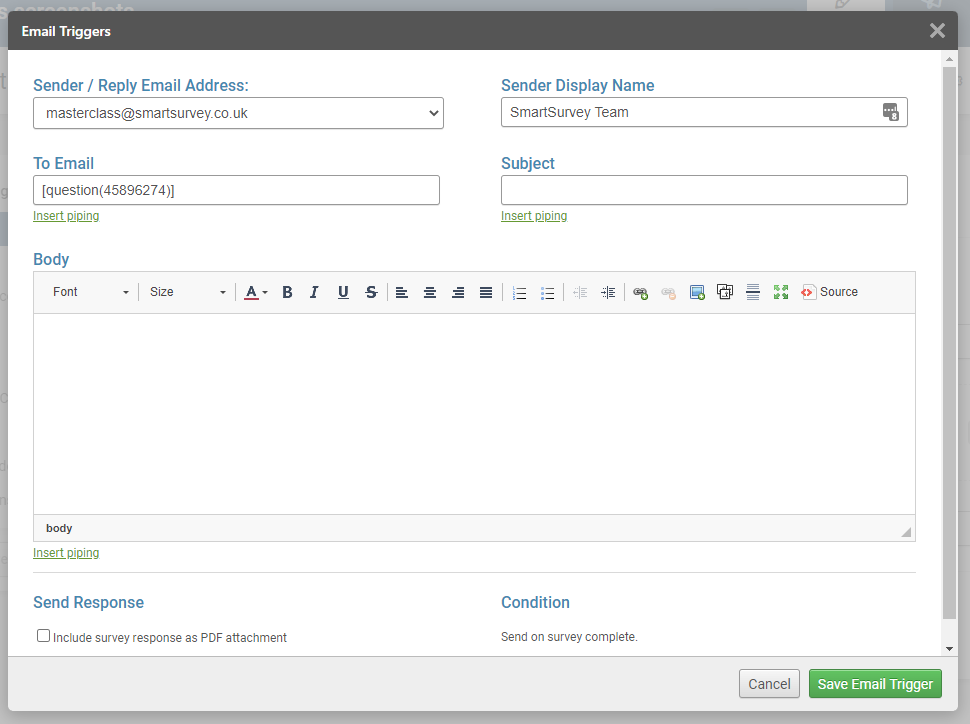
Task: Switch editor to Source view
Action: click(x=829, y=292)
